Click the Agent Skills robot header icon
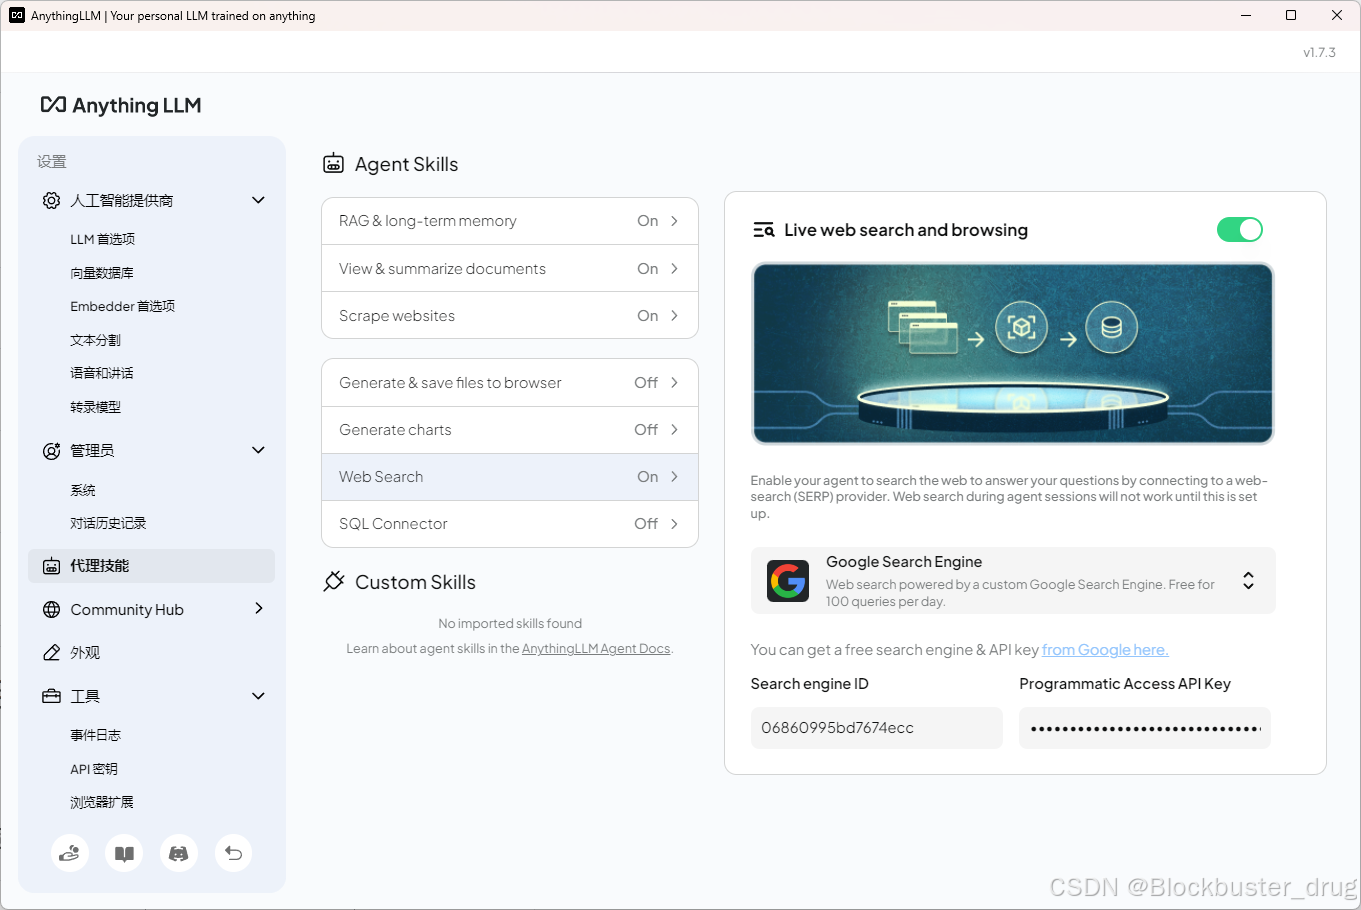 pos(334,164)
